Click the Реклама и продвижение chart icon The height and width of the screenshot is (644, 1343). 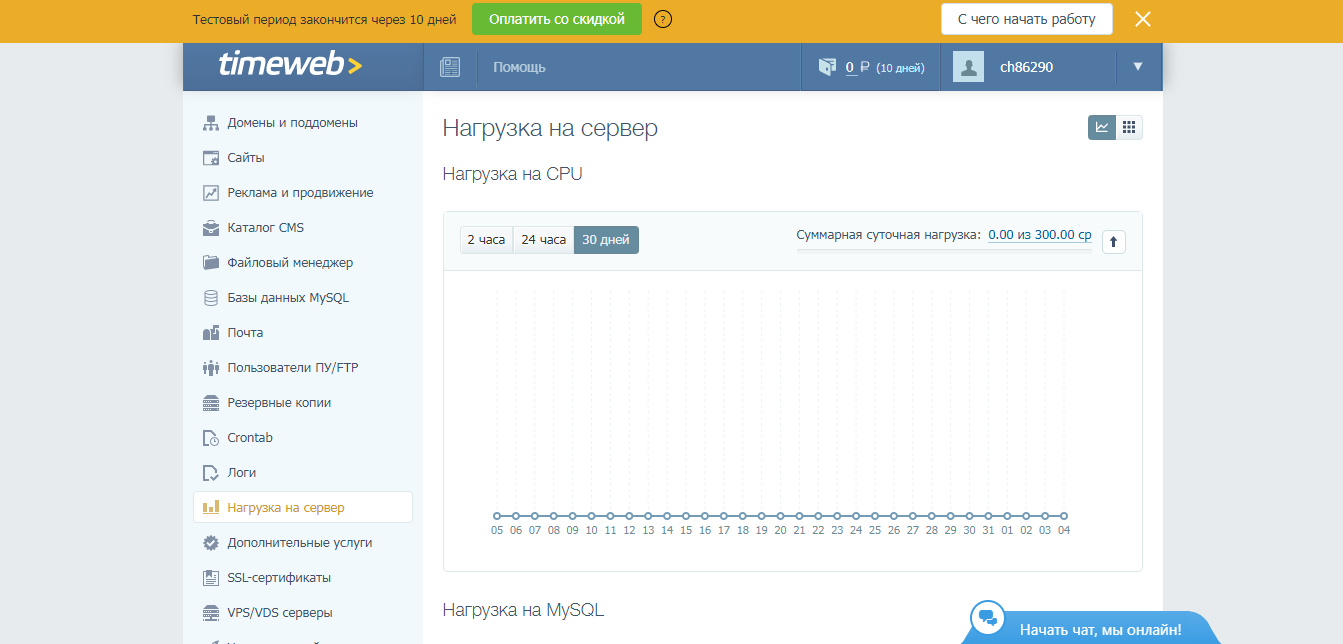[x=210, y=193]
